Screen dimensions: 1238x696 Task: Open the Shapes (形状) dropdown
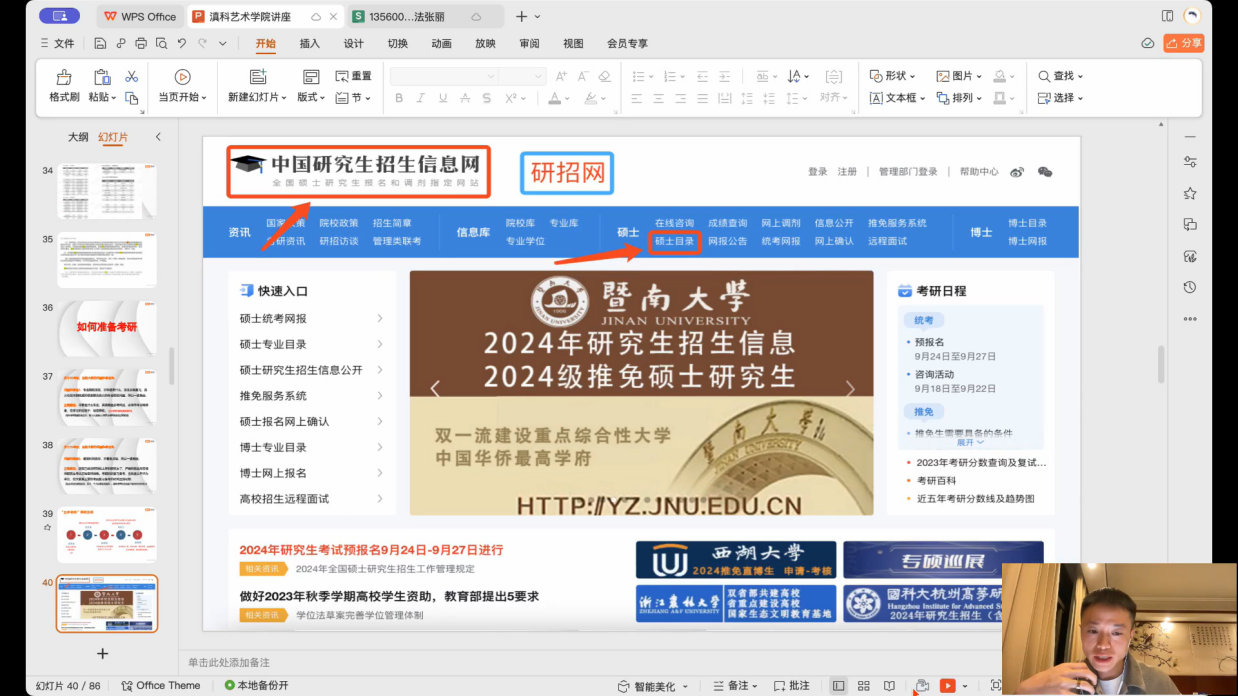coord(893,76)
